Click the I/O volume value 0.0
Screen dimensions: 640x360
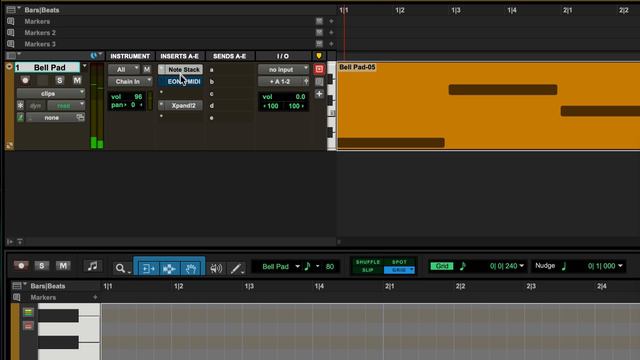300,97
